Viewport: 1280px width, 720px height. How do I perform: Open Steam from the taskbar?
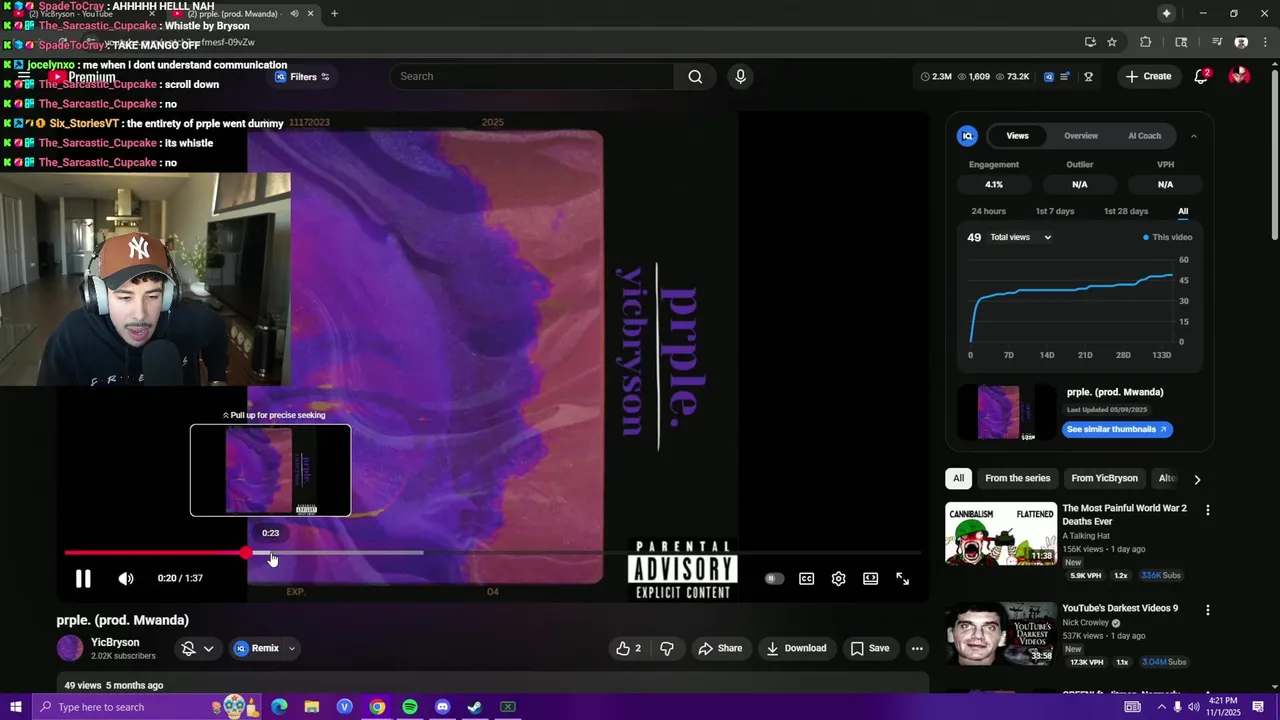click(475, 707)
